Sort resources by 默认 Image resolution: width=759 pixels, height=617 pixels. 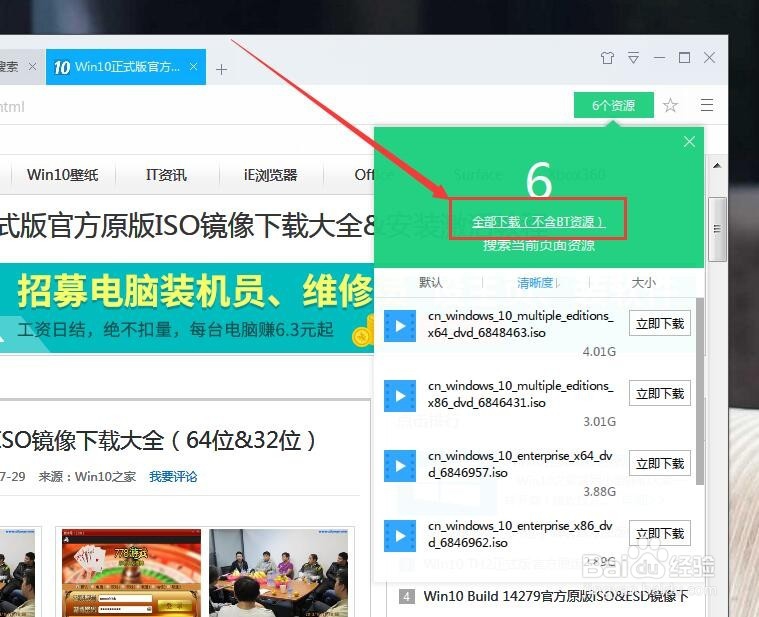(430, 282)
